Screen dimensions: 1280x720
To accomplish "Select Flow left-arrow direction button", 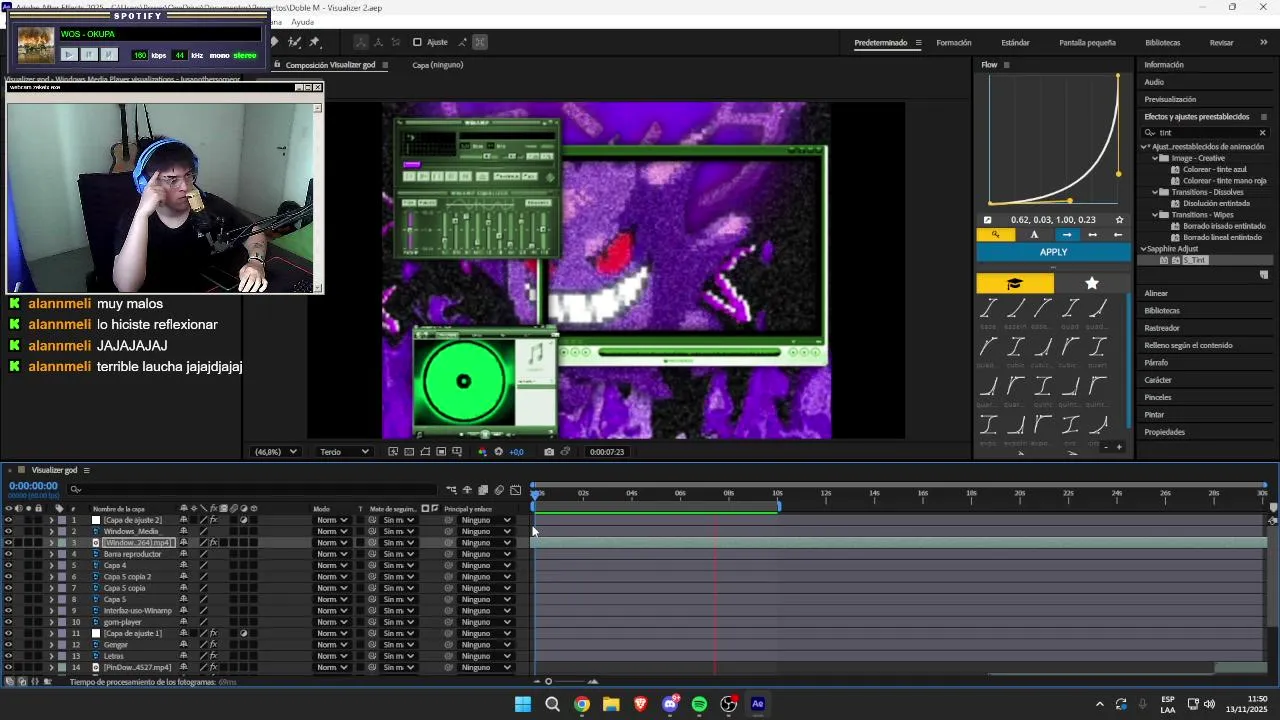I will [x=1118, y=235].
